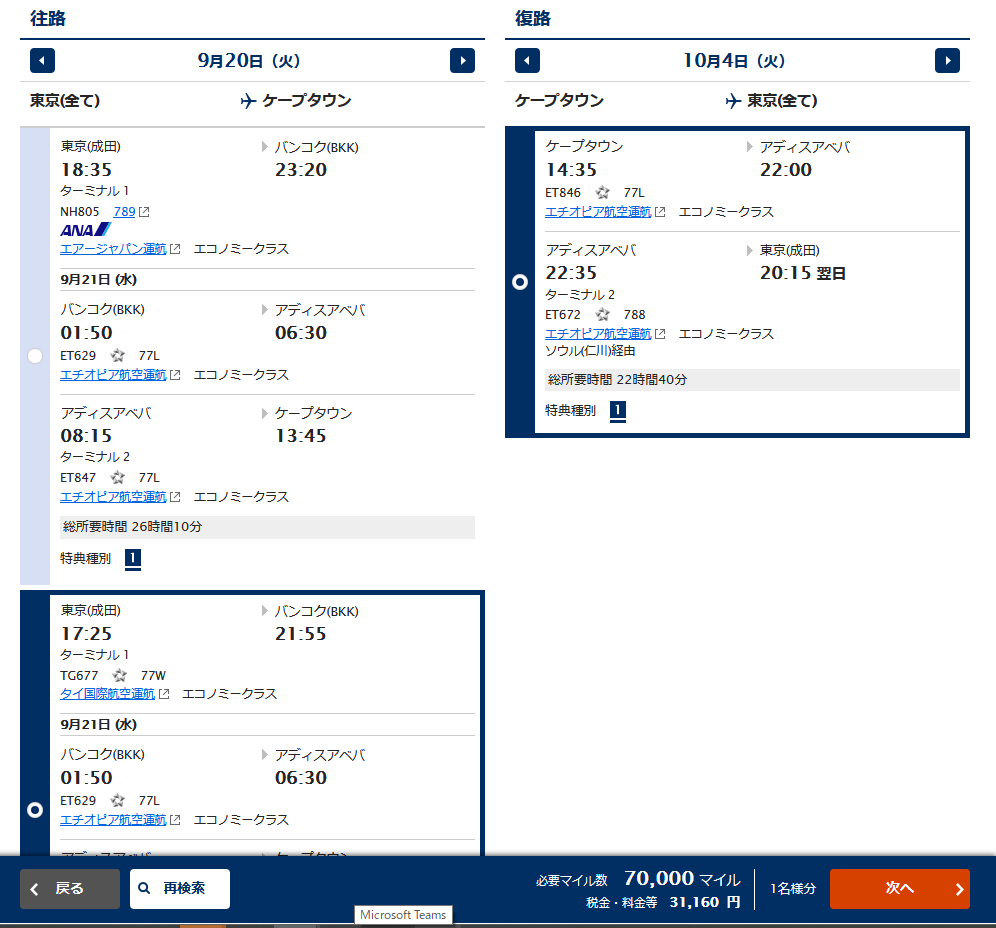Open エアージャパン運航 operator link
996x928 pixels.
point(113,249)
